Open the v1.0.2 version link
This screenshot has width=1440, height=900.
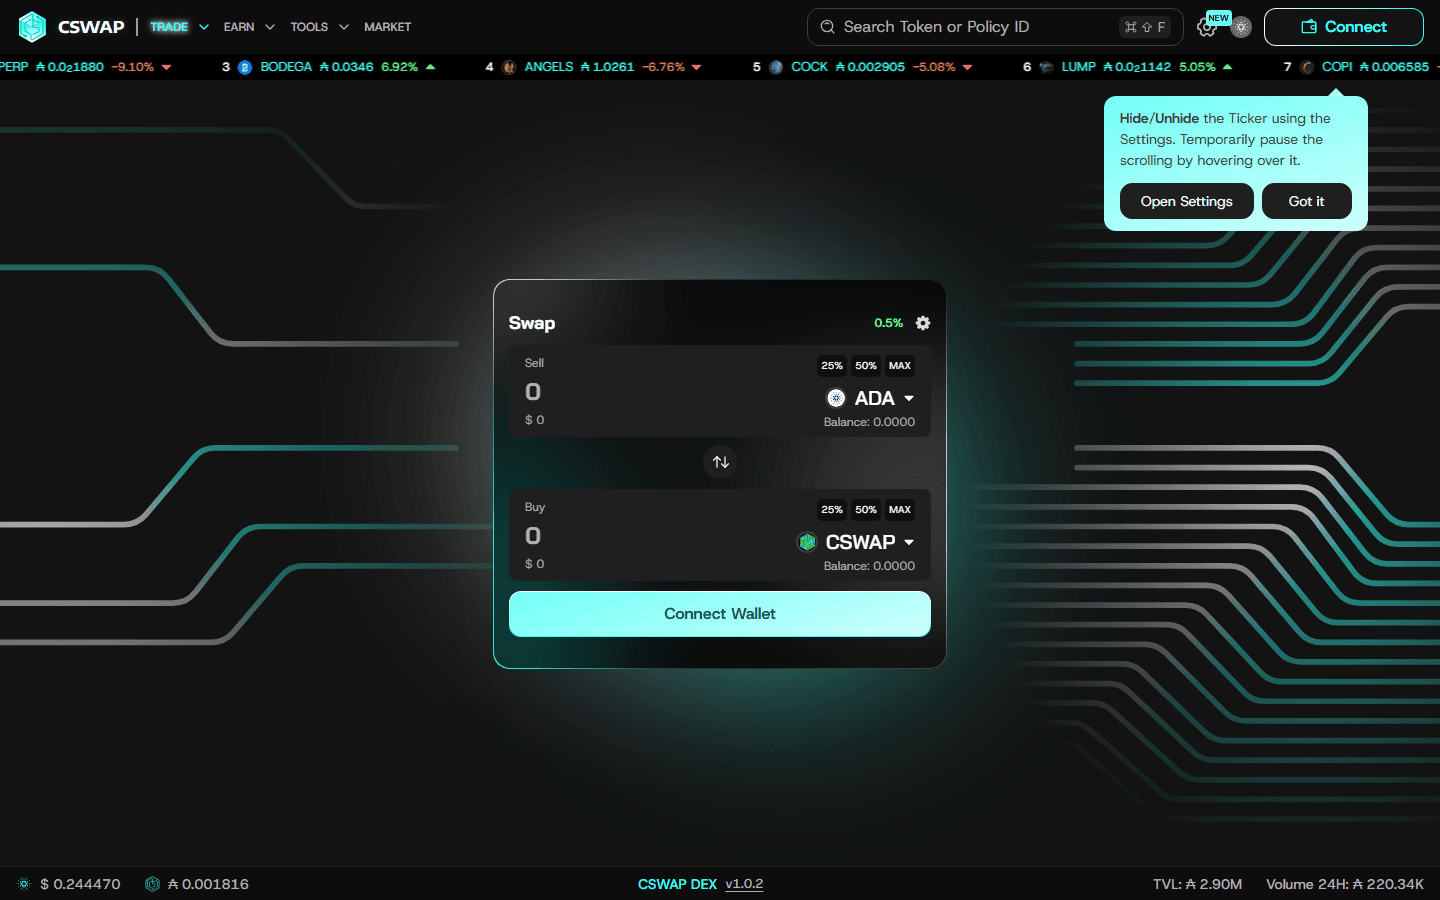click(744, 884)
